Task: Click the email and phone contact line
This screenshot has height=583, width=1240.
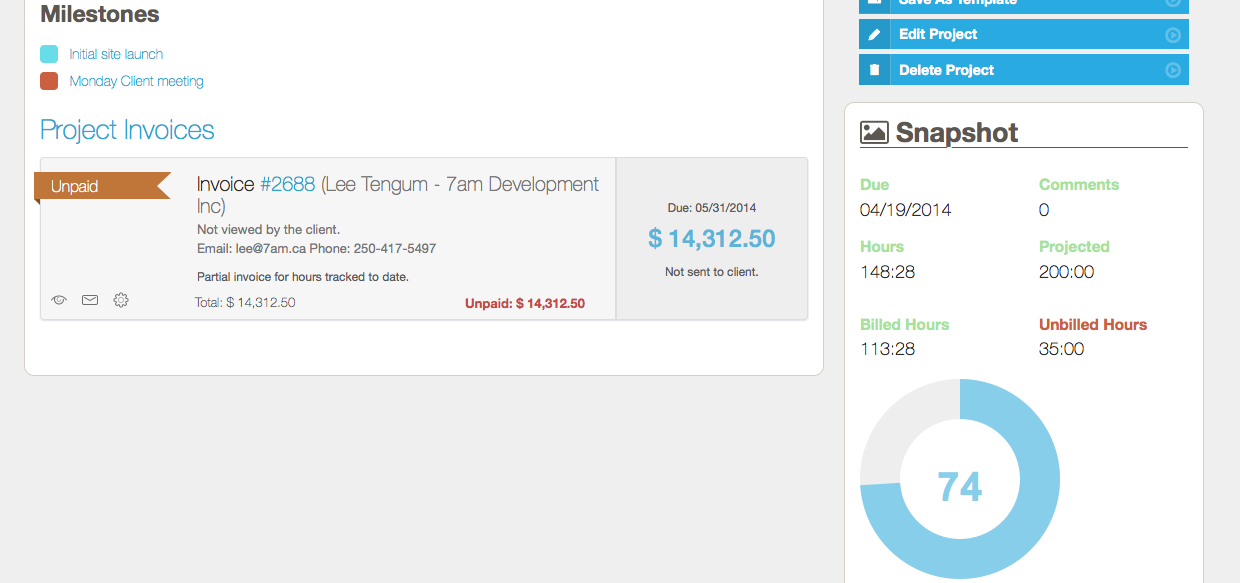Action: pyautogui.click(x=316, y=248)
